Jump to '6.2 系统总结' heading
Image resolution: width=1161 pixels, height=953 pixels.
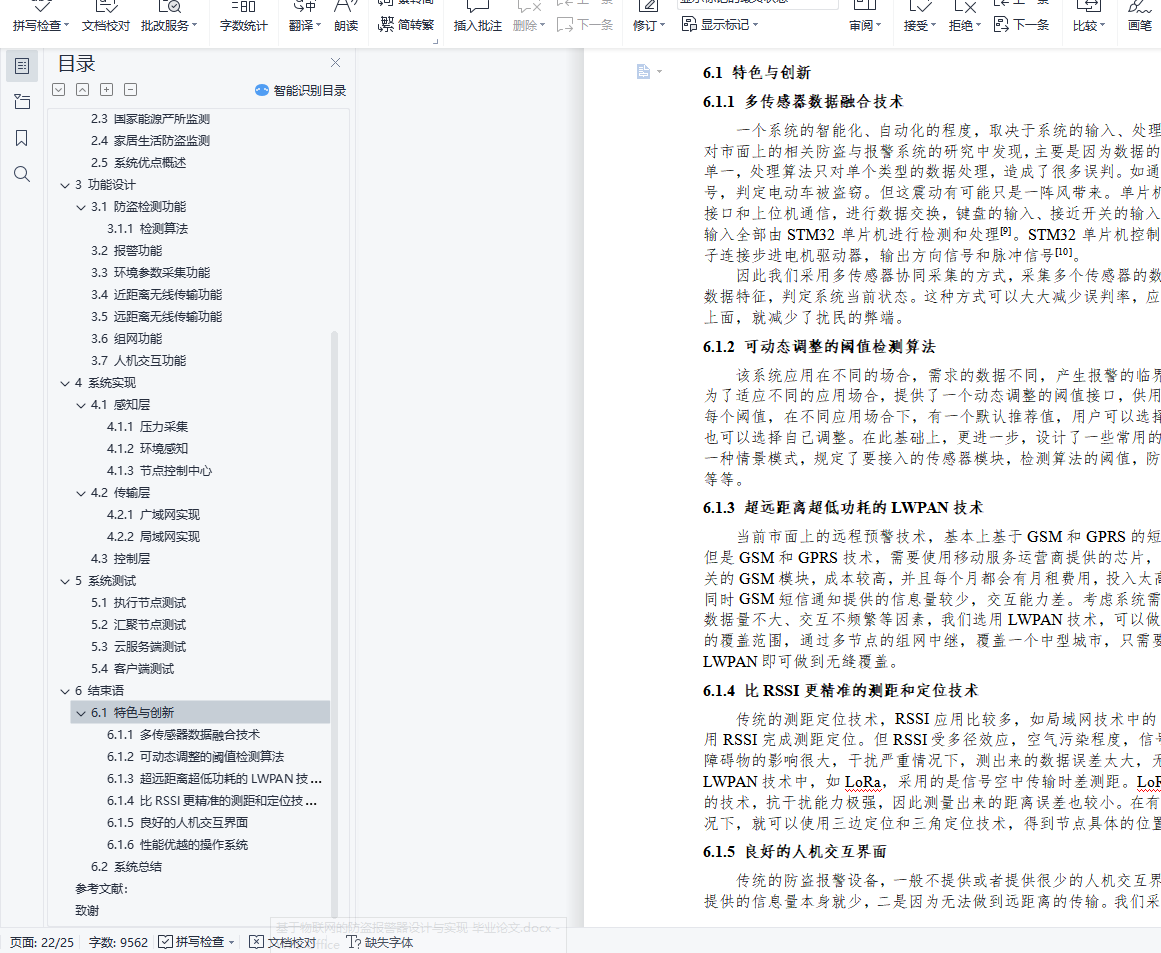point(127,866)
